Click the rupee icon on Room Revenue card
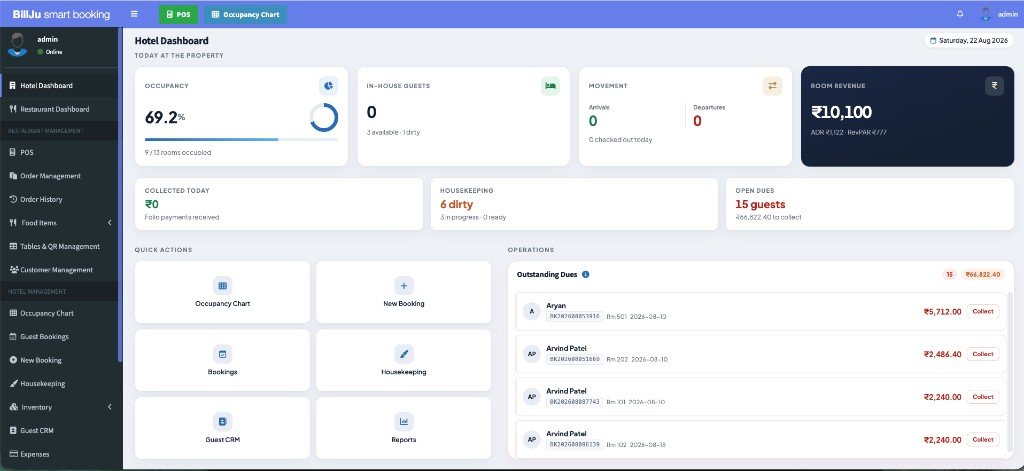Viewport: 1024px width, 471px height. 995,86
